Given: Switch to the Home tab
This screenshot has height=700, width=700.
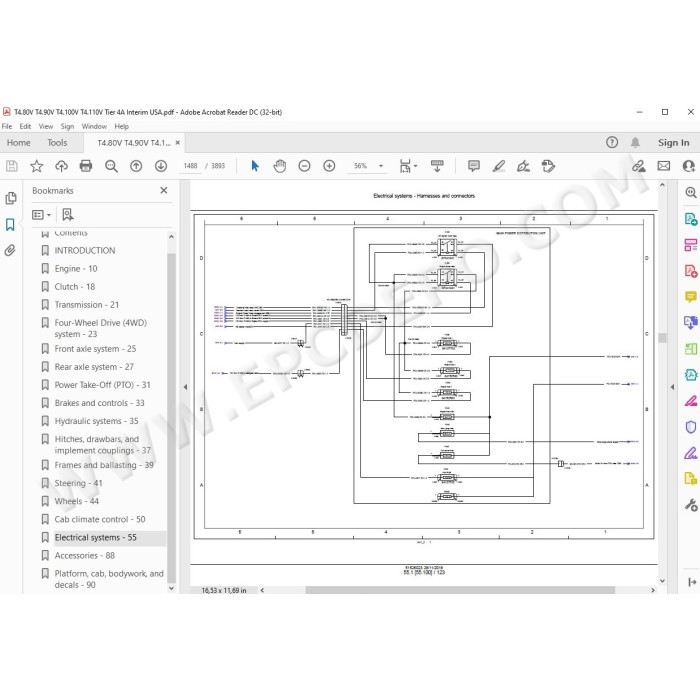Looking at the screenshot, I should (x=19, y=142).
